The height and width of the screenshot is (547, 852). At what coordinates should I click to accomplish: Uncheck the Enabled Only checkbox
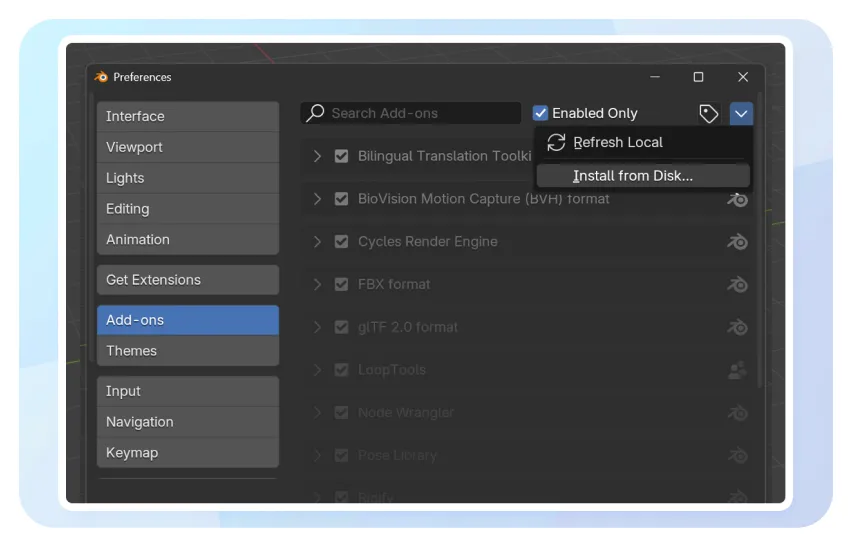coord(541,114)
